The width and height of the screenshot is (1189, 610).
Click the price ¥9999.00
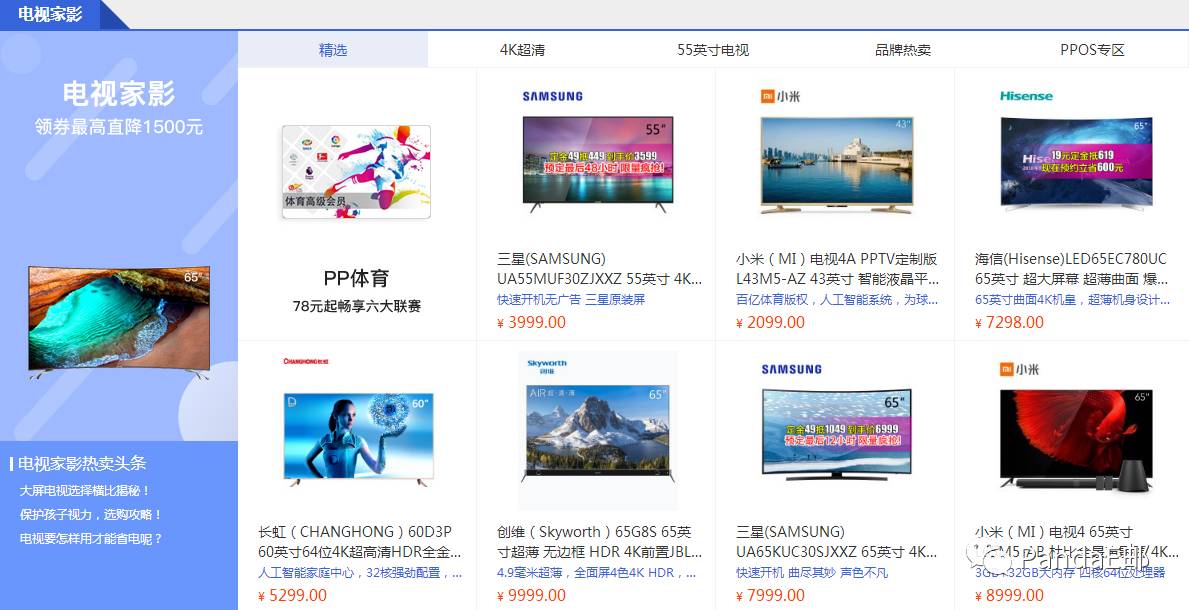coord(532,596)
